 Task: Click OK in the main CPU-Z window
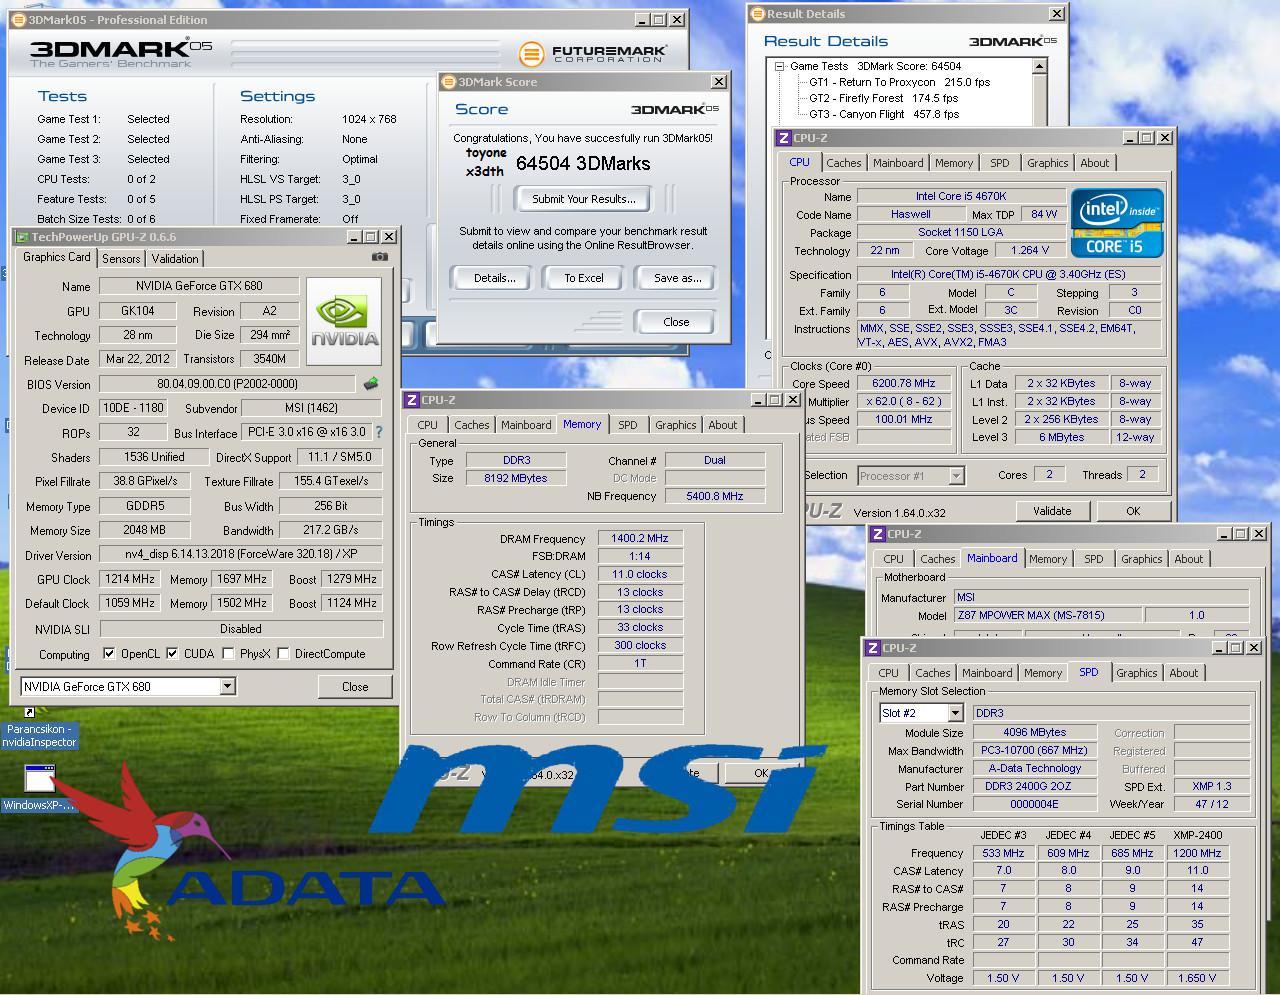(x=1133, y=511)
